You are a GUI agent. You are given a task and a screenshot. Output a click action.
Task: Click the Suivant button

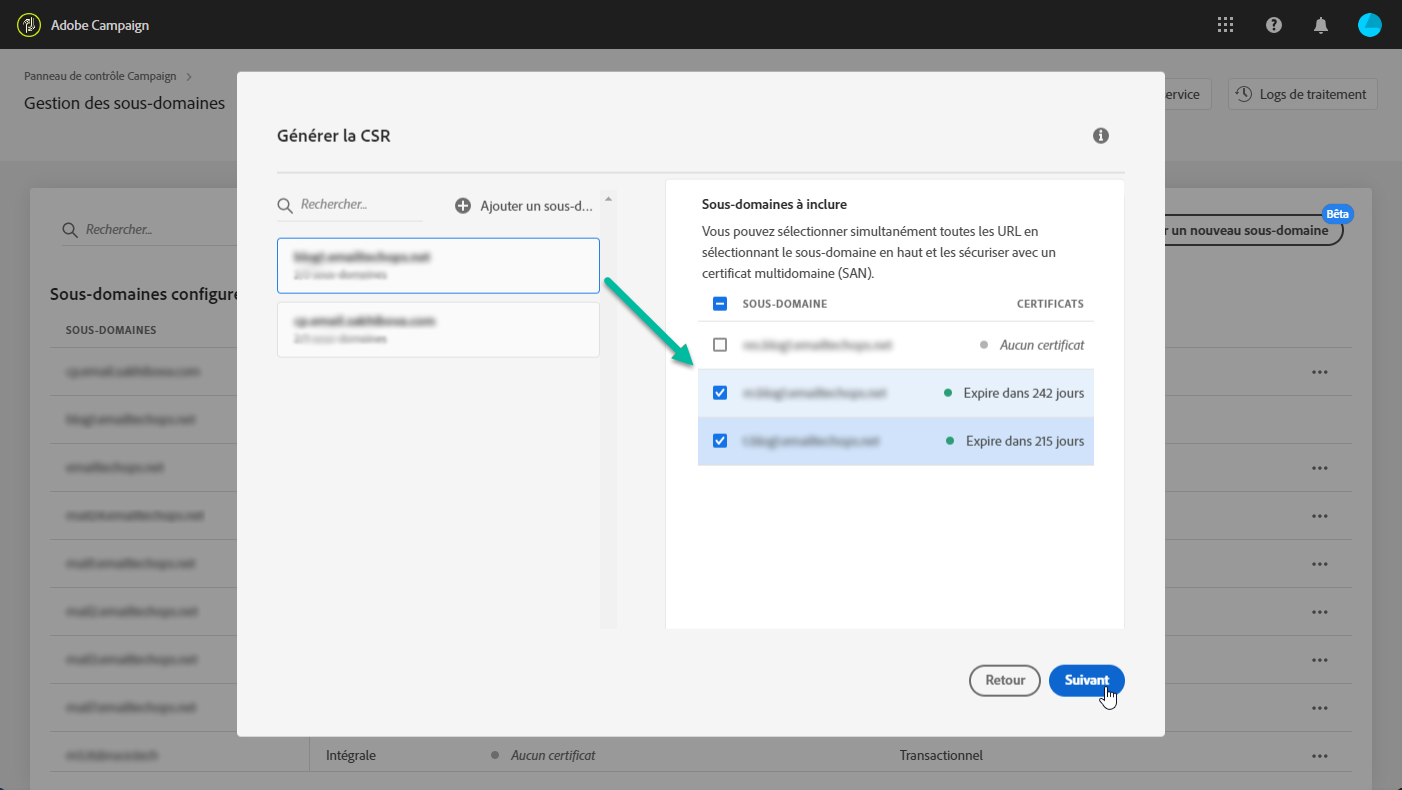[x=1087, y=680]
